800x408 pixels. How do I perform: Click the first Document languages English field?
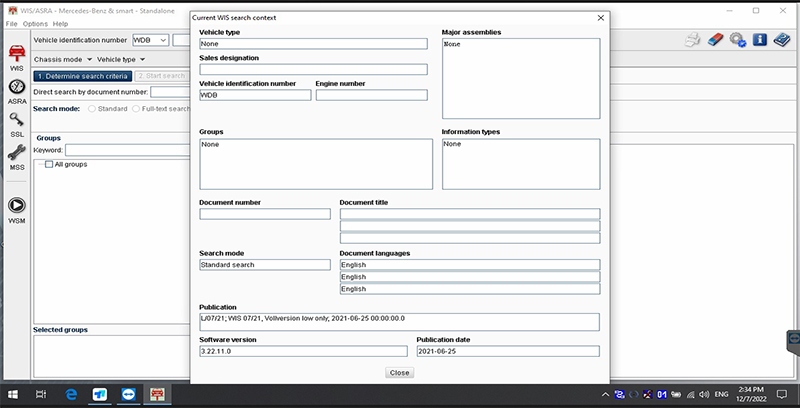tap(470, 265)
